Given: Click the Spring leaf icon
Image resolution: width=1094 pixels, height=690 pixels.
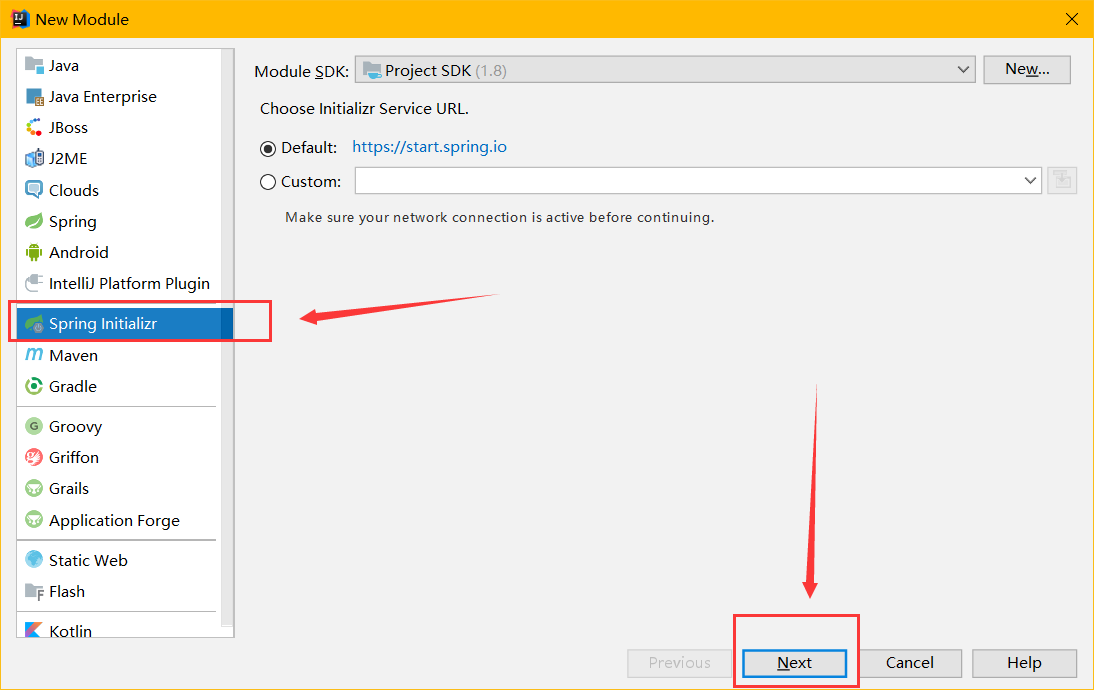Looking at the screenshot, I should (33, 221).
